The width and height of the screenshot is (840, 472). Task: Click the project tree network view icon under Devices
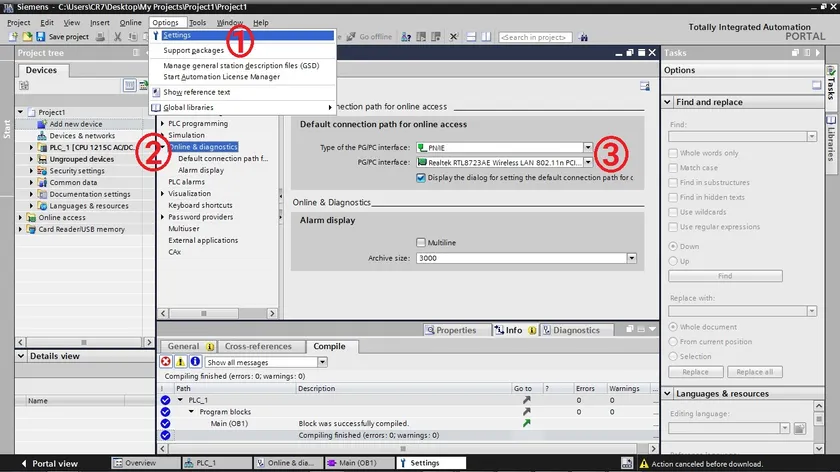(x=24, y=86)
